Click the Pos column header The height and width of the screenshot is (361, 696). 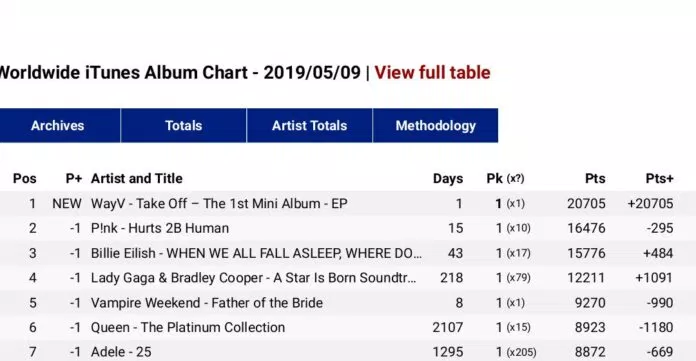(x=24, y=179)
